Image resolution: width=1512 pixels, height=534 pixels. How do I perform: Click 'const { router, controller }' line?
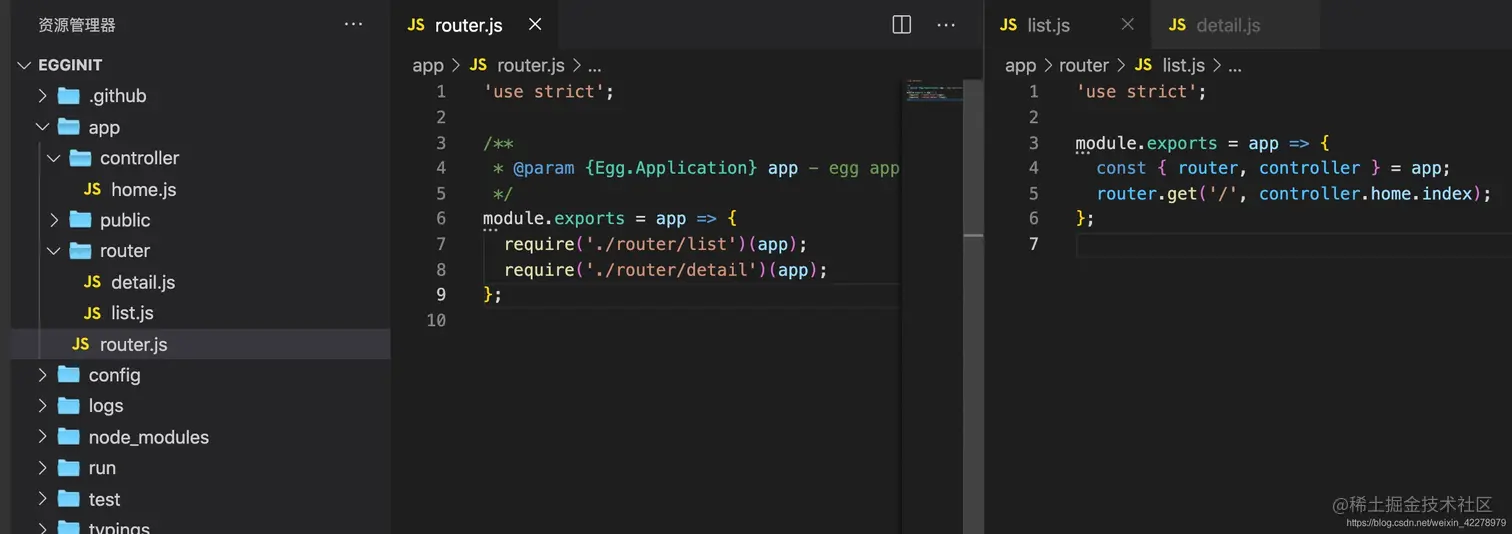tap(1273, 168)
